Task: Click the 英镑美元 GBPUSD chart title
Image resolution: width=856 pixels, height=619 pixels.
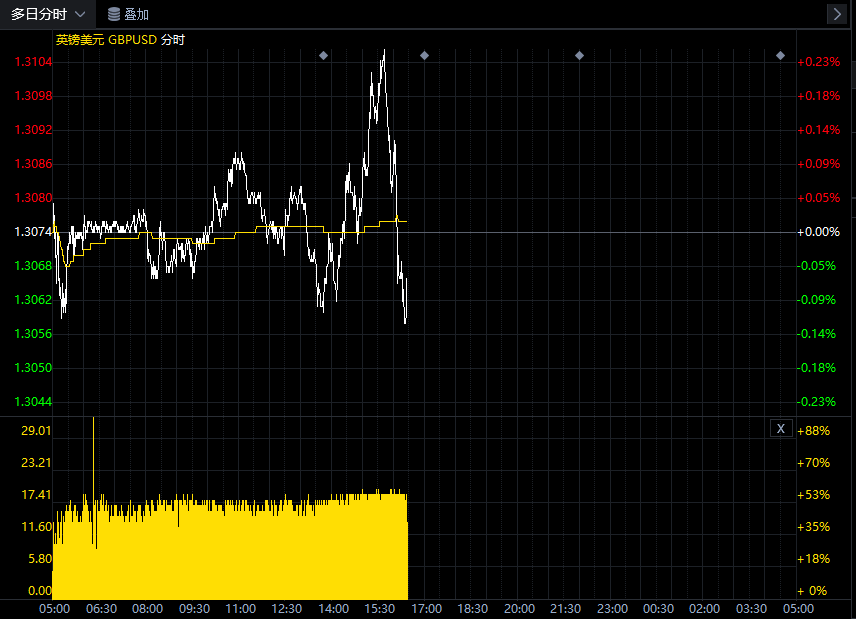Action: tap(120, 39)
